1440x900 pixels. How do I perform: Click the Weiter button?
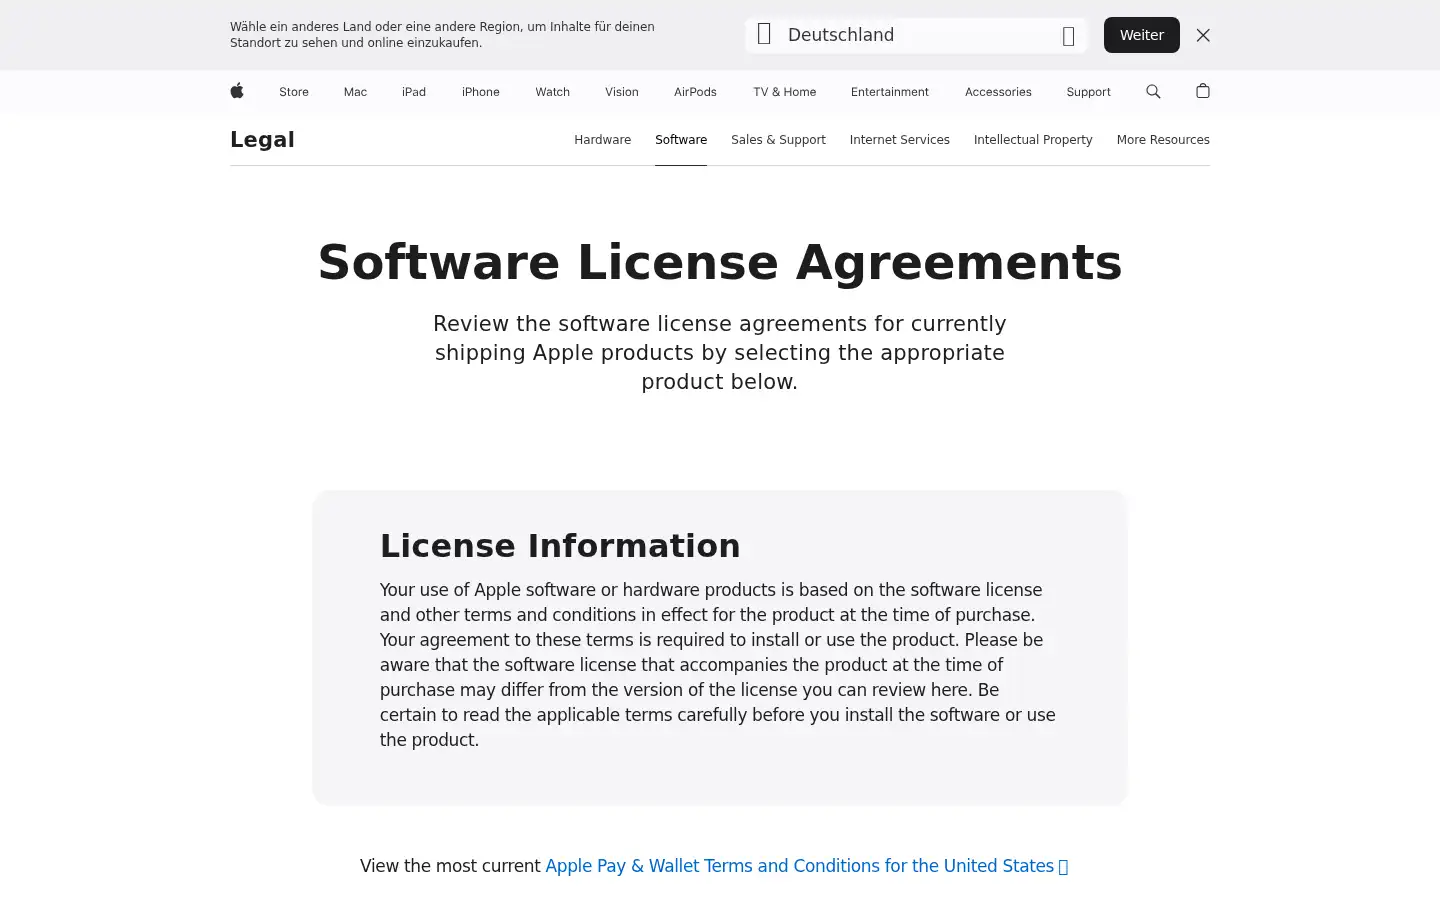tap(1142, 35)
